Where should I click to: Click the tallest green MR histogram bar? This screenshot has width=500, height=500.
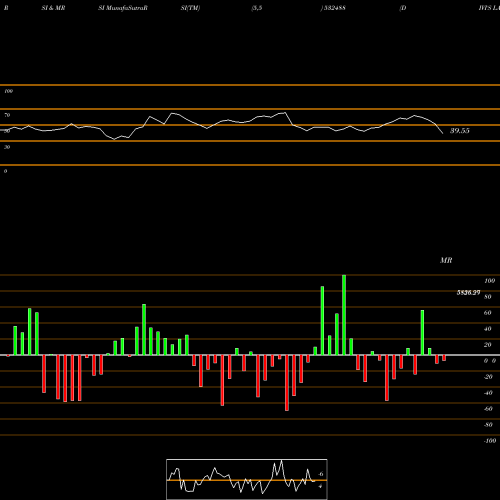pyautogui.click(x=344, y=315)
